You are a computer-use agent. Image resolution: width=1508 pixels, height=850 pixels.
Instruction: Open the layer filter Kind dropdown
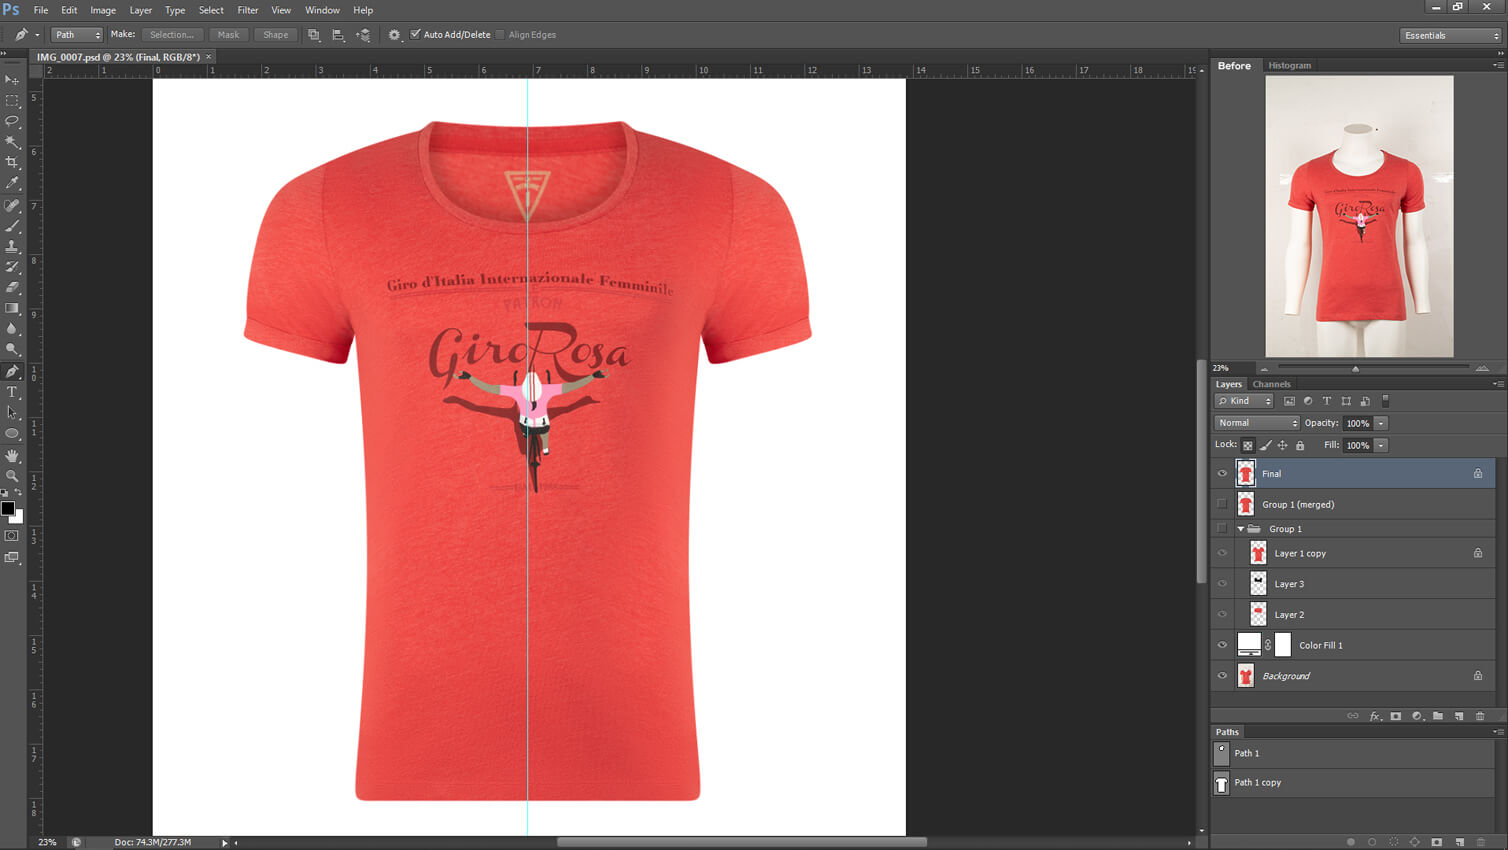tap(1244, 401)
